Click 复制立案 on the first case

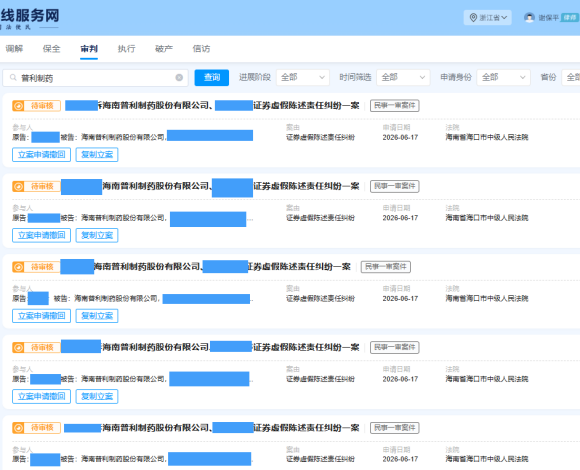point(97,155)
